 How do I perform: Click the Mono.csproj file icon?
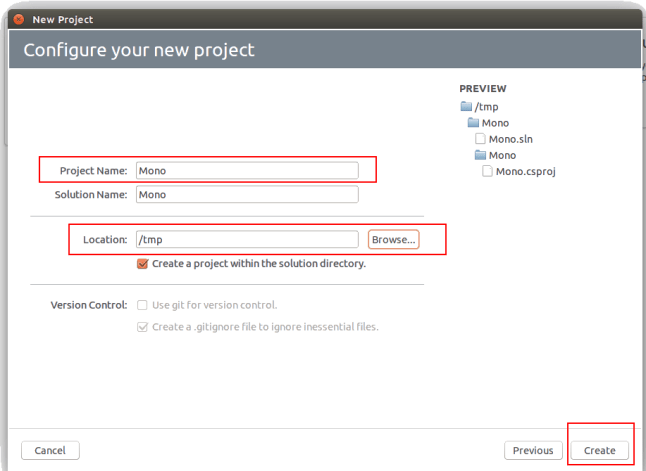(487, 171)
